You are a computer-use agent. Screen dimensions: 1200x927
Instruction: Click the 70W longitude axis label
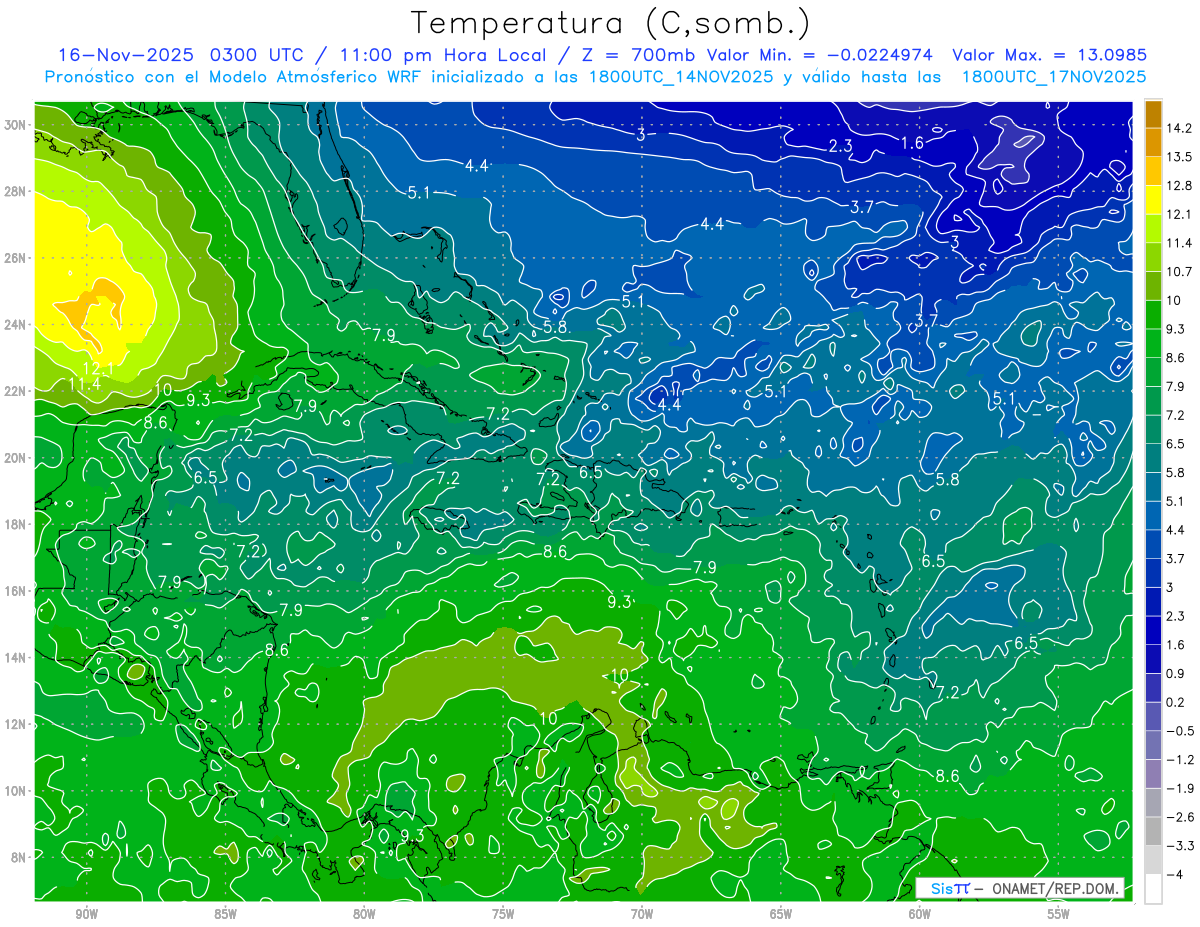[x=642, y=914]
